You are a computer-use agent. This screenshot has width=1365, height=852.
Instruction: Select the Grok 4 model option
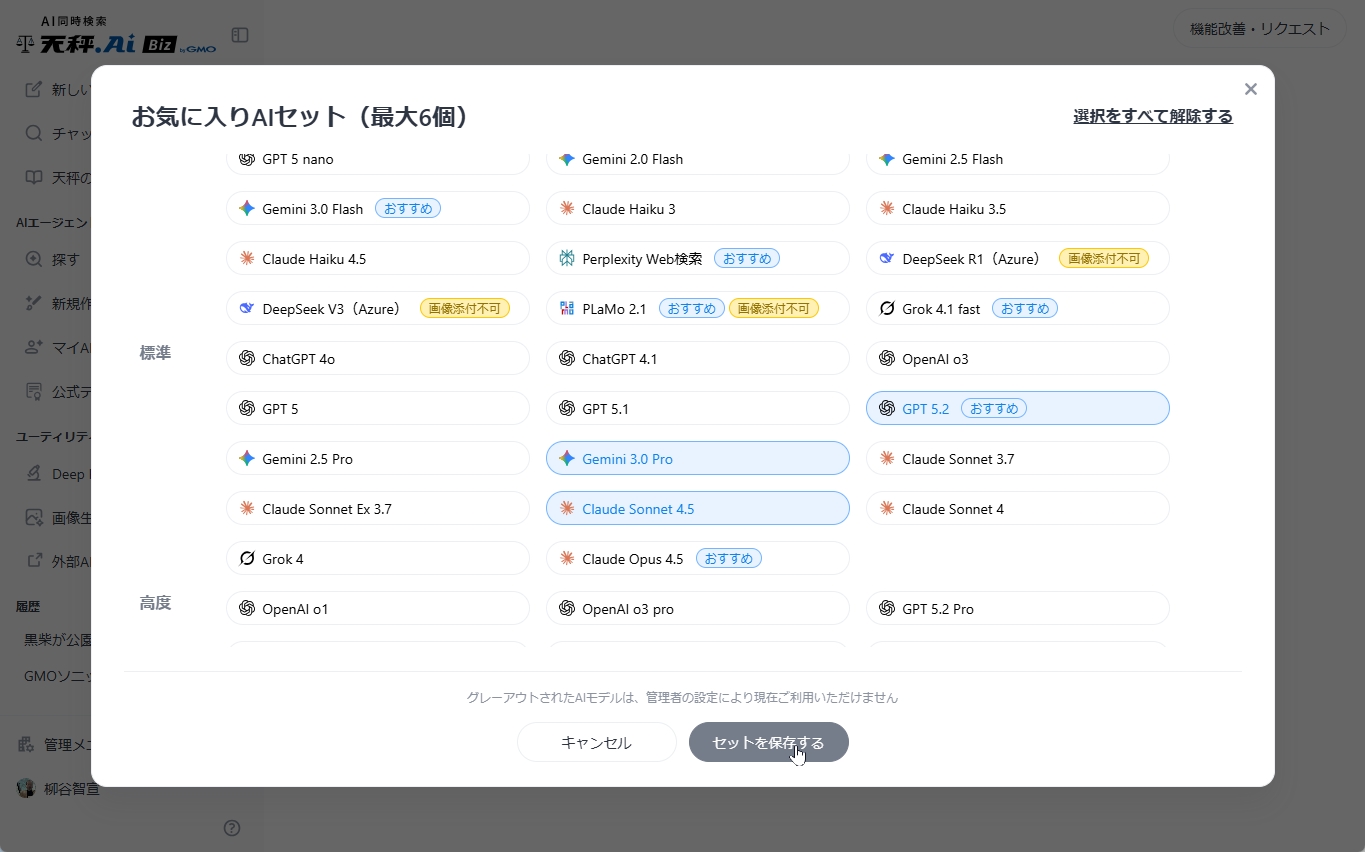click(x=377, y=558)
